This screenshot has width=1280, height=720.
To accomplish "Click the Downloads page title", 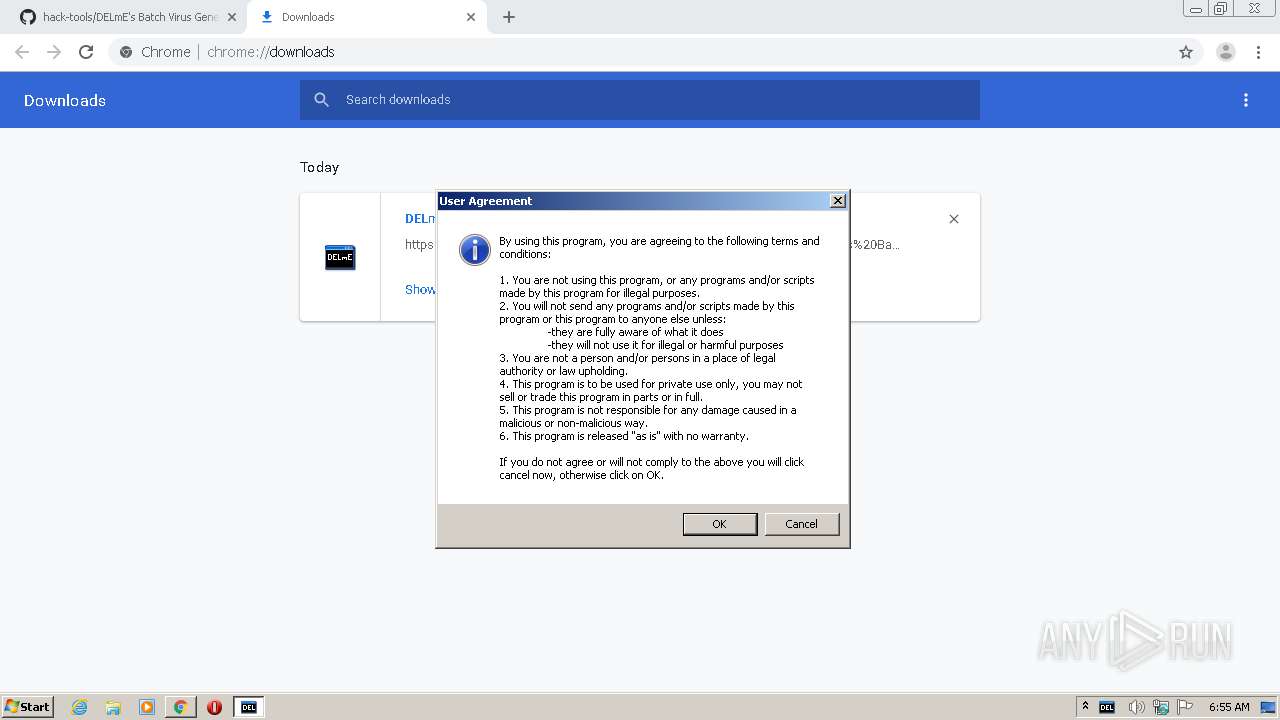I will [65, 100].
